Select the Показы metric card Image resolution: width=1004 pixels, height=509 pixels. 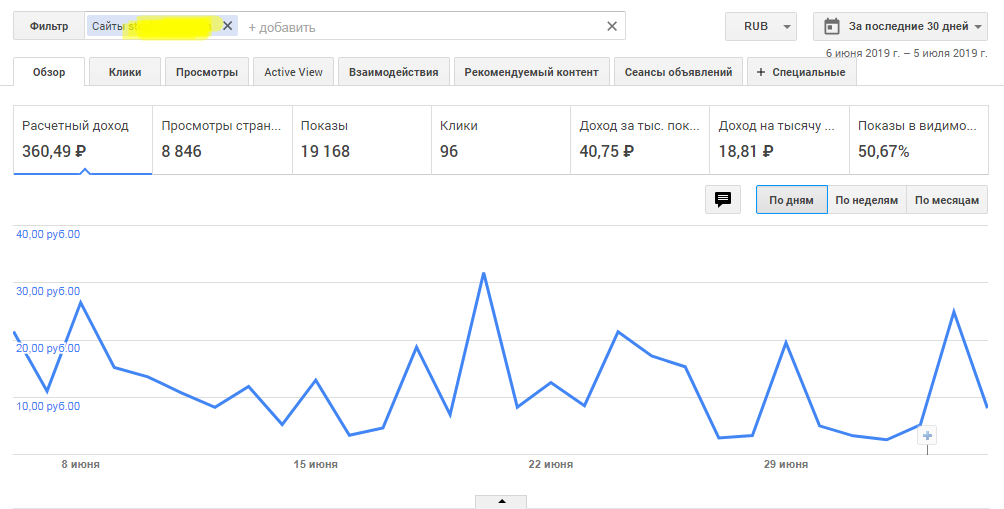[362, 140]
